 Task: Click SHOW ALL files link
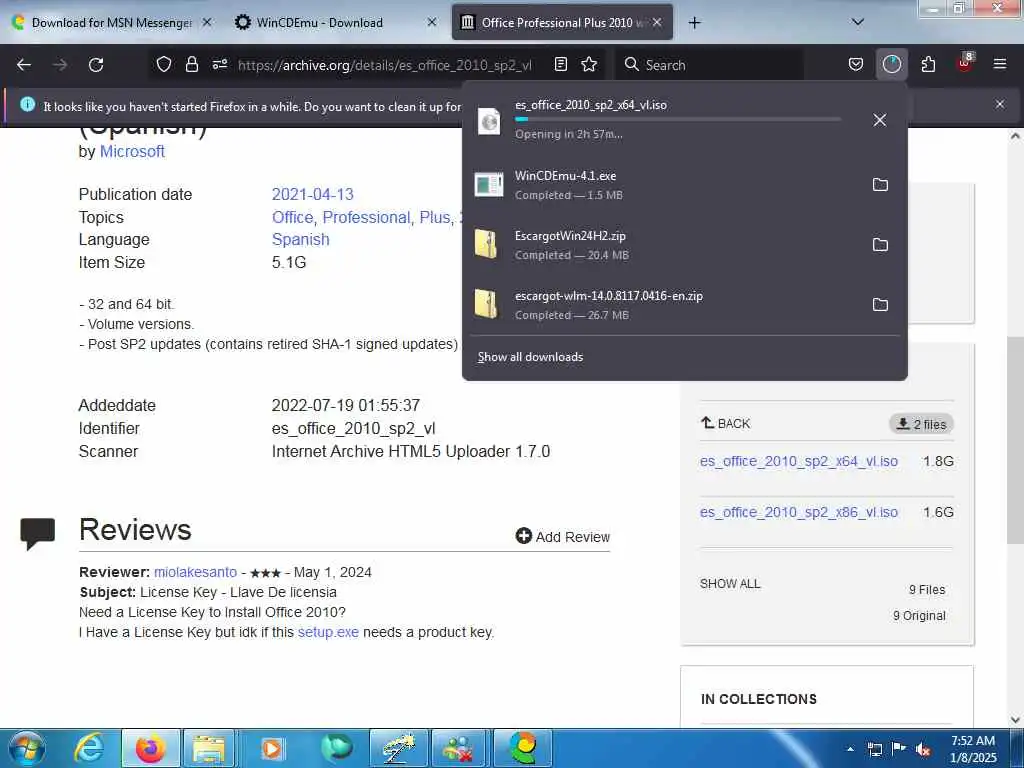tap(729, 584)
